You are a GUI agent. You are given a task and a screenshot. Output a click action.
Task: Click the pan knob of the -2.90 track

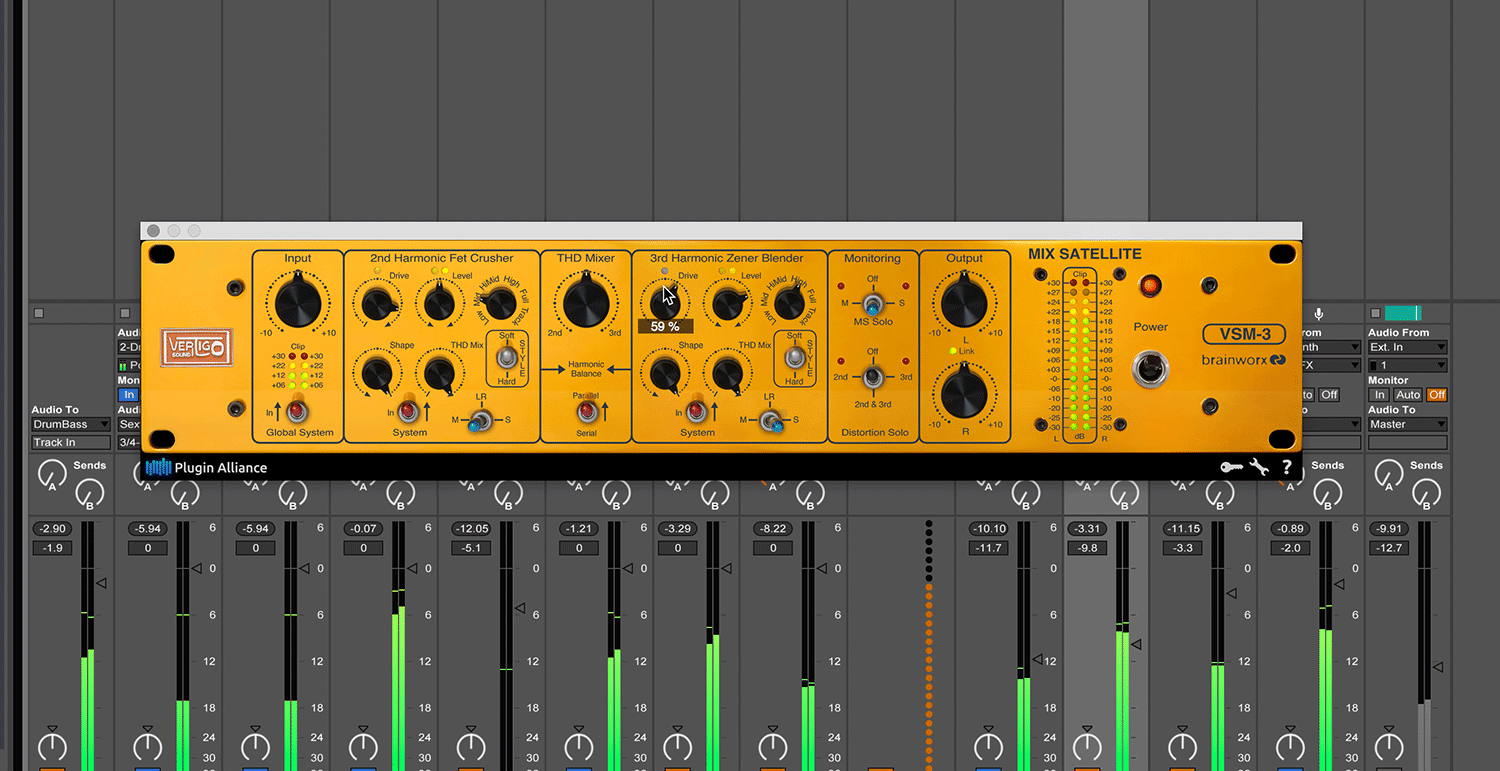(52, 745)
